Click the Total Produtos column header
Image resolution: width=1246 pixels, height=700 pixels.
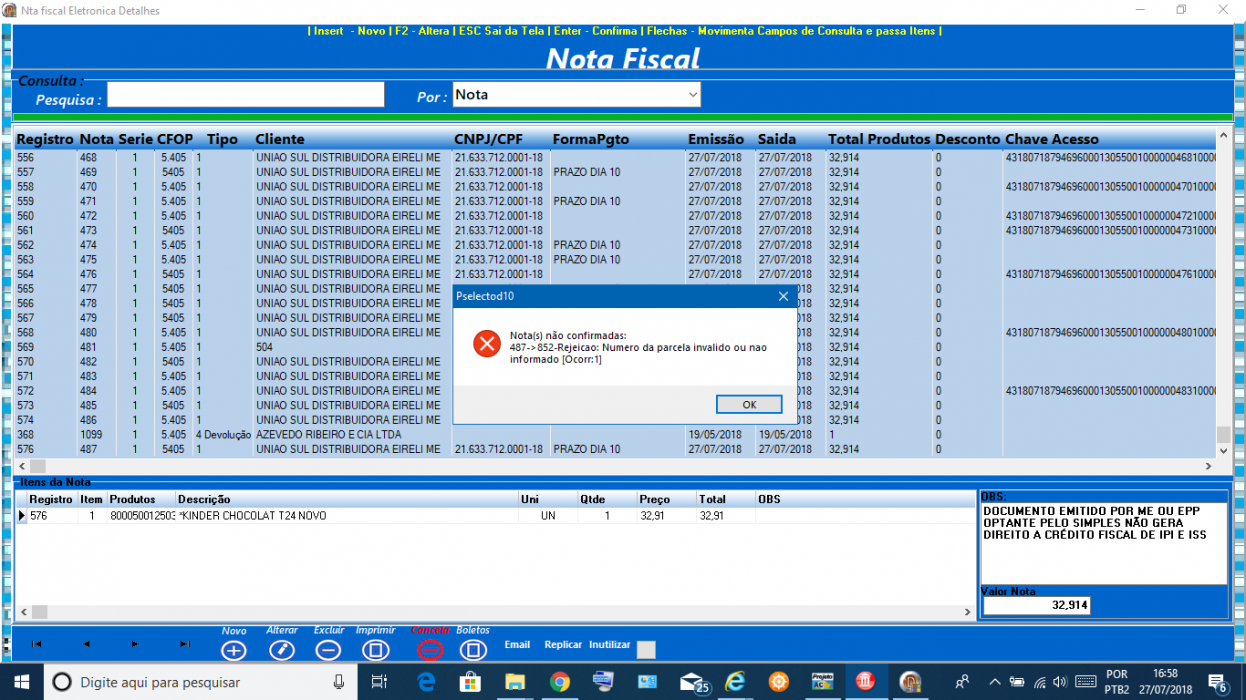tap(879, 139)
